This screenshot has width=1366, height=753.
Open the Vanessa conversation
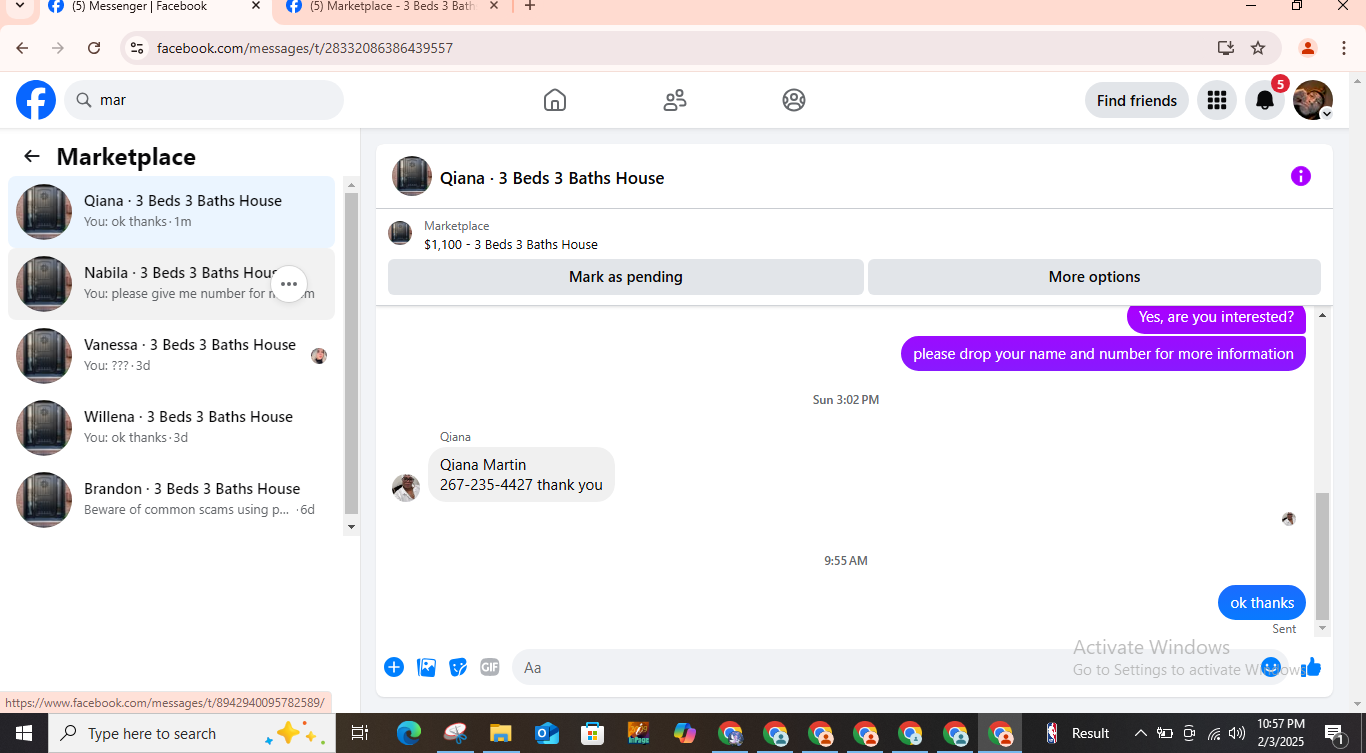(x=171, y=356)
